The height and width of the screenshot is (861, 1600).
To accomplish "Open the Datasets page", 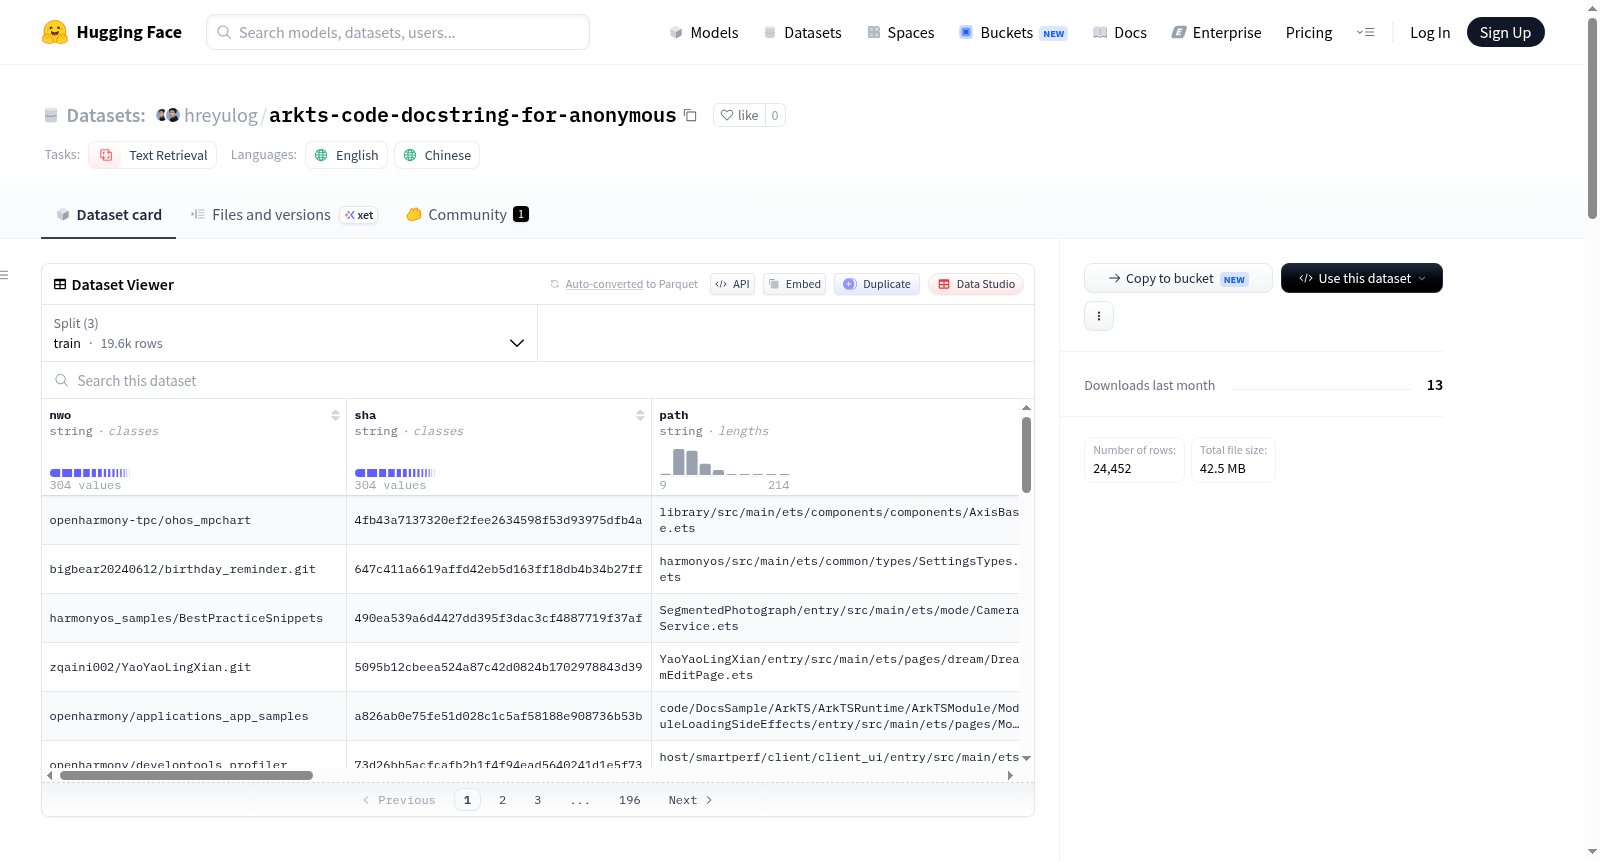I will tap(802, 32).
